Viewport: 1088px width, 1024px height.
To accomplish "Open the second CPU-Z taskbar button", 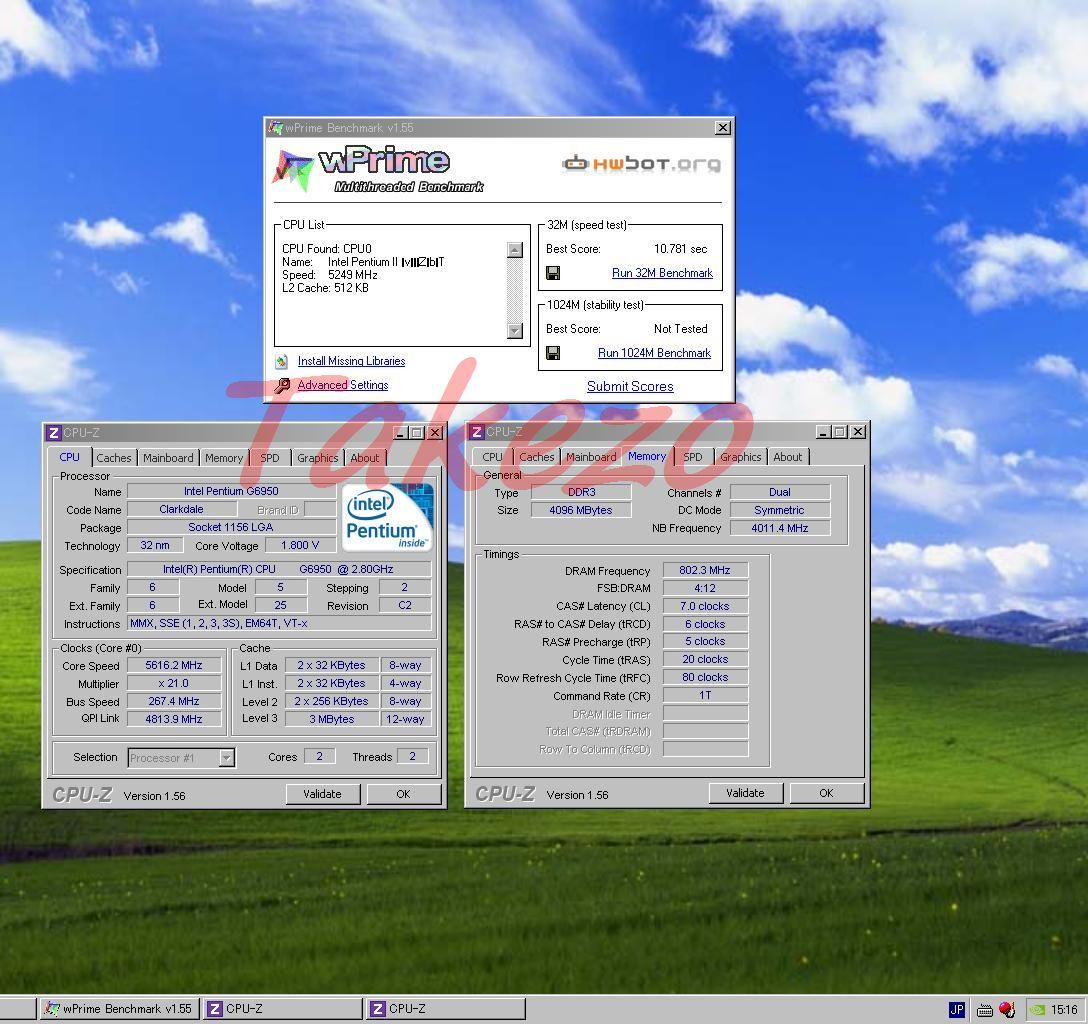I will tap(445, 1009).
